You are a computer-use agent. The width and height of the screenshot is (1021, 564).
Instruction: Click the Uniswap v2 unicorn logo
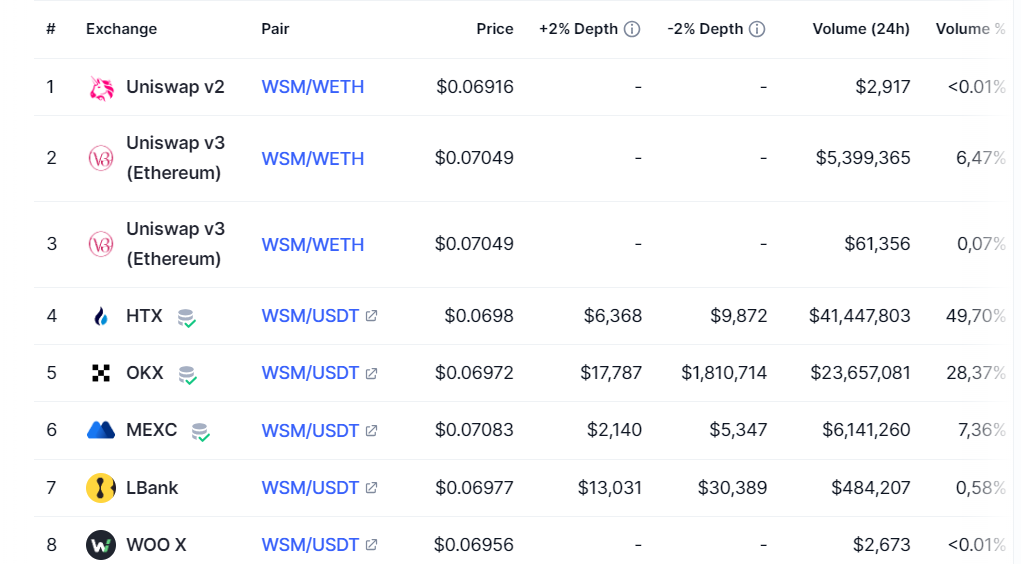[101, 88]
